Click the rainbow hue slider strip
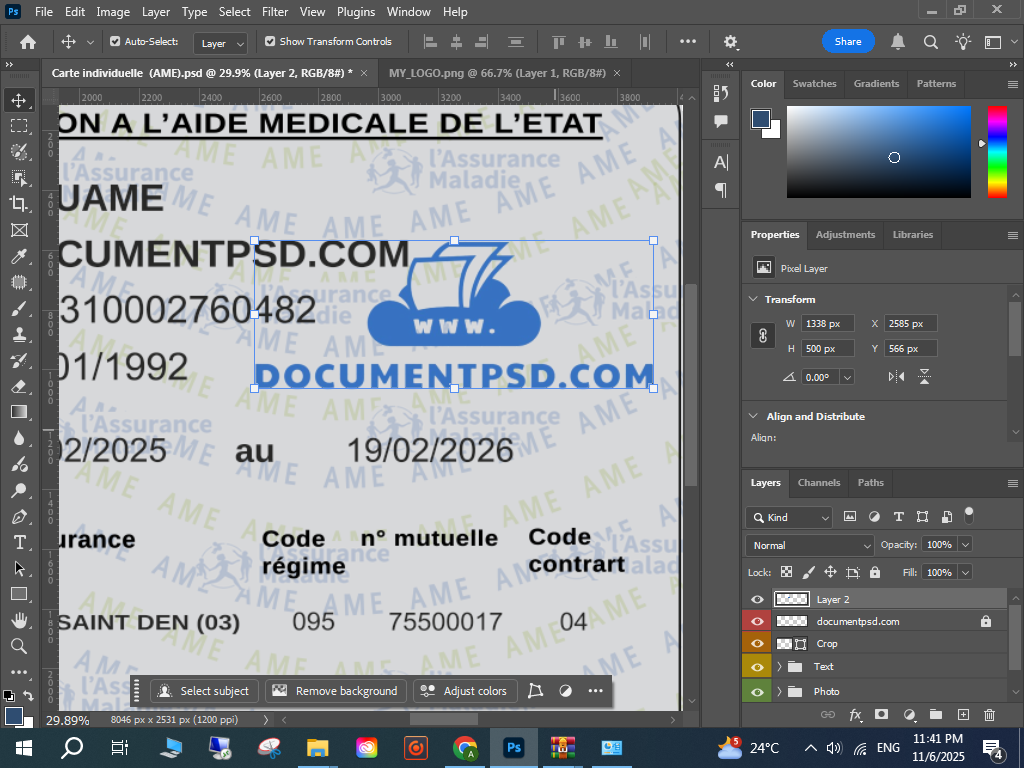 click(997, 151)
